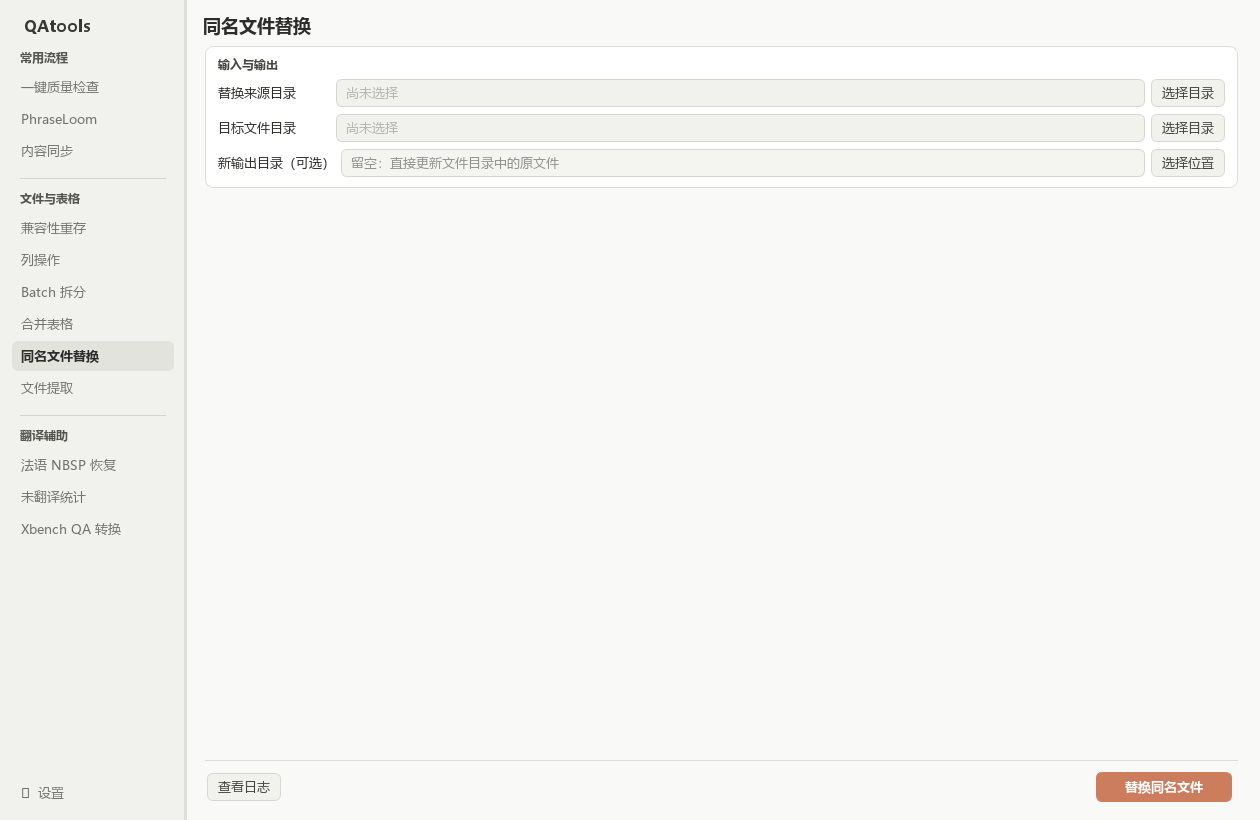The height and width of the screenshot is (820, 1260).
Task: Open the 一键质量检查 page
Action: tap(93, 87)
